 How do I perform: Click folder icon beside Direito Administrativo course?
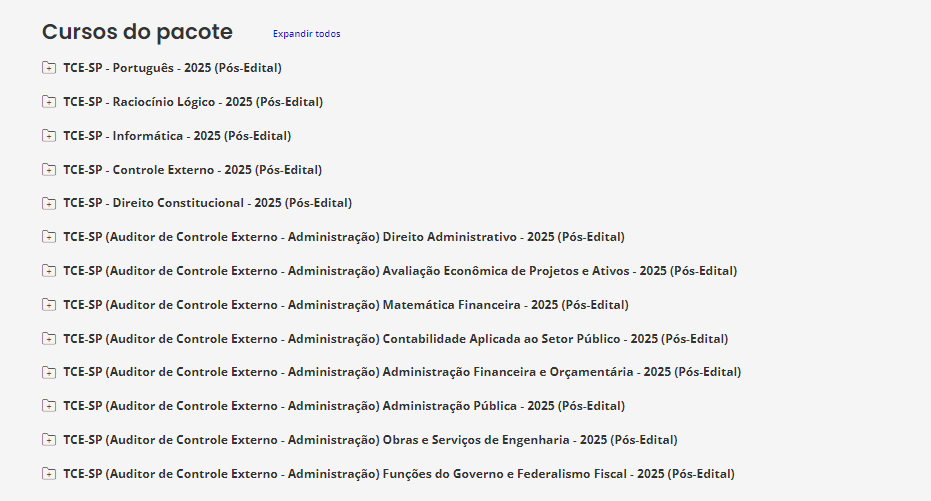point(49,237)
